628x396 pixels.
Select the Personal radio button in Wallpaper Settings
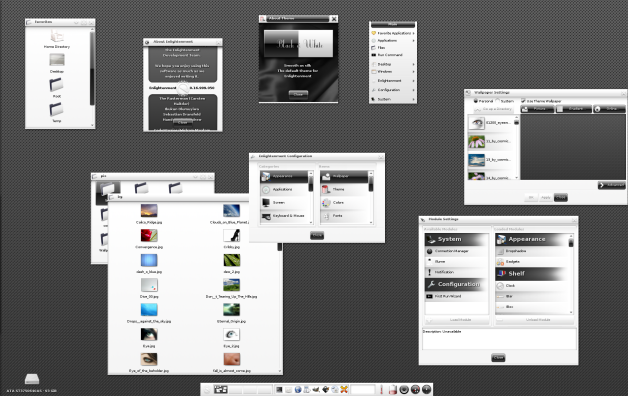(x=476, y=101)
